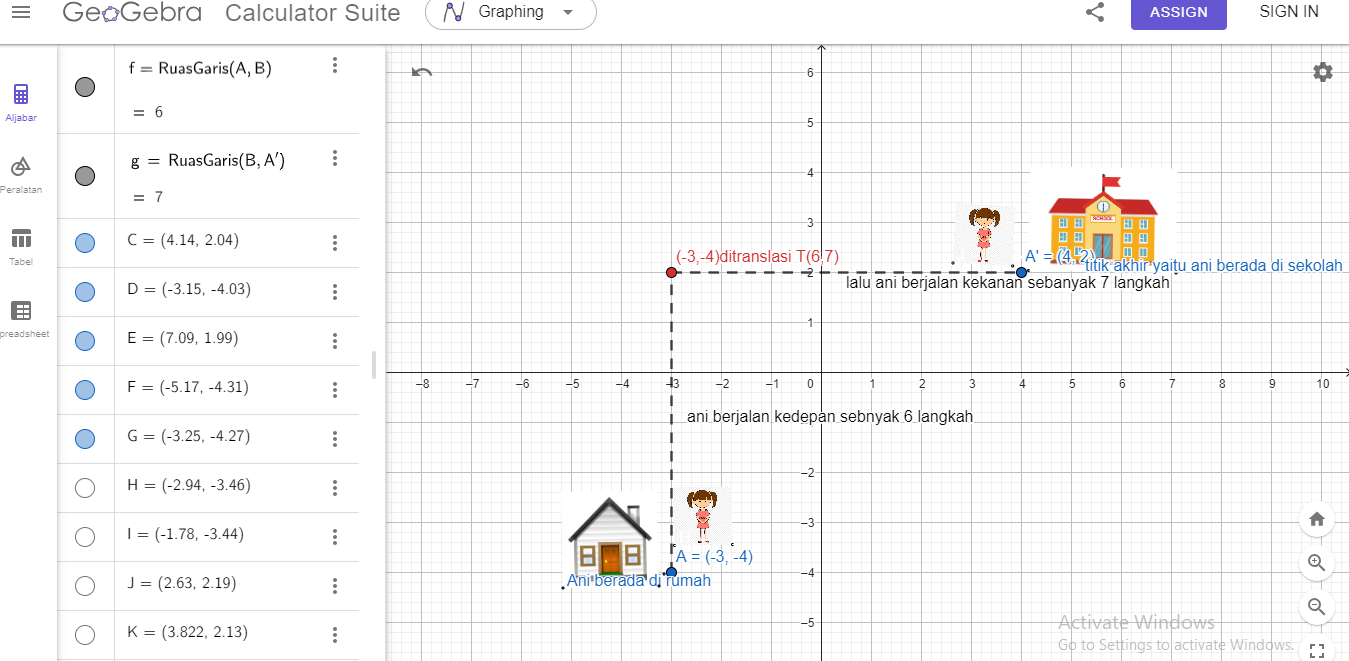Open the Graphing app selector dropdown
The width and height of the screenshot is (1349, 661).
tap(510, 13)
